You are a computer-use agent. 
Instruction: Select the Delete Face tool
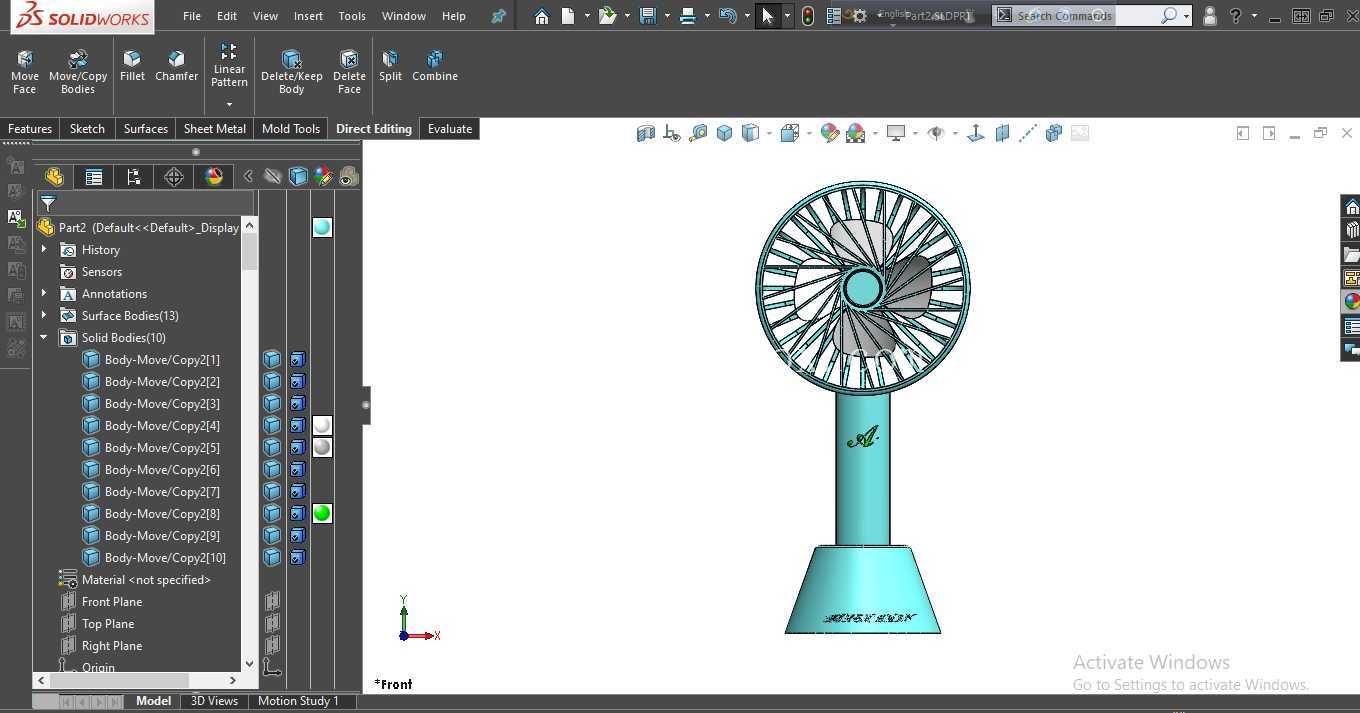click(349, 72)
